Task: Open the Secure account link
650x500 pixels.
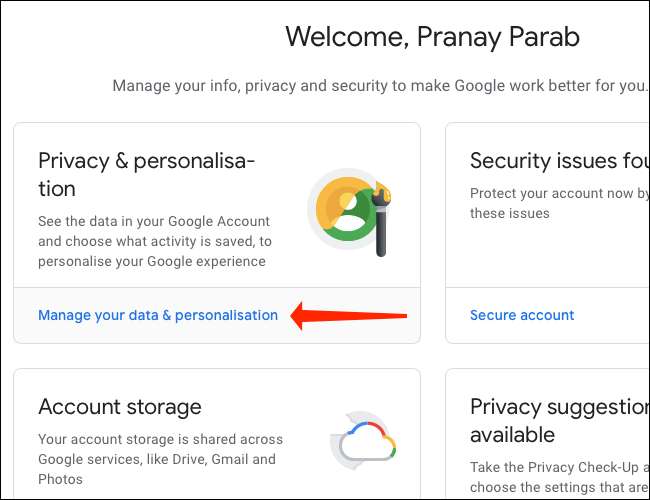Action: pyautogui.click(x=522, y=315)
